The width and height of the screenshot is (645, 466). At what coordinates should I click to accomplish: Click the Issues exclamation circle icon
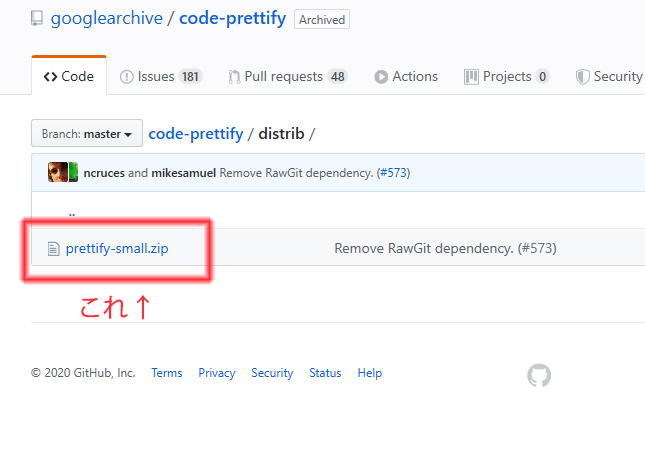click(x=127, y=77)
